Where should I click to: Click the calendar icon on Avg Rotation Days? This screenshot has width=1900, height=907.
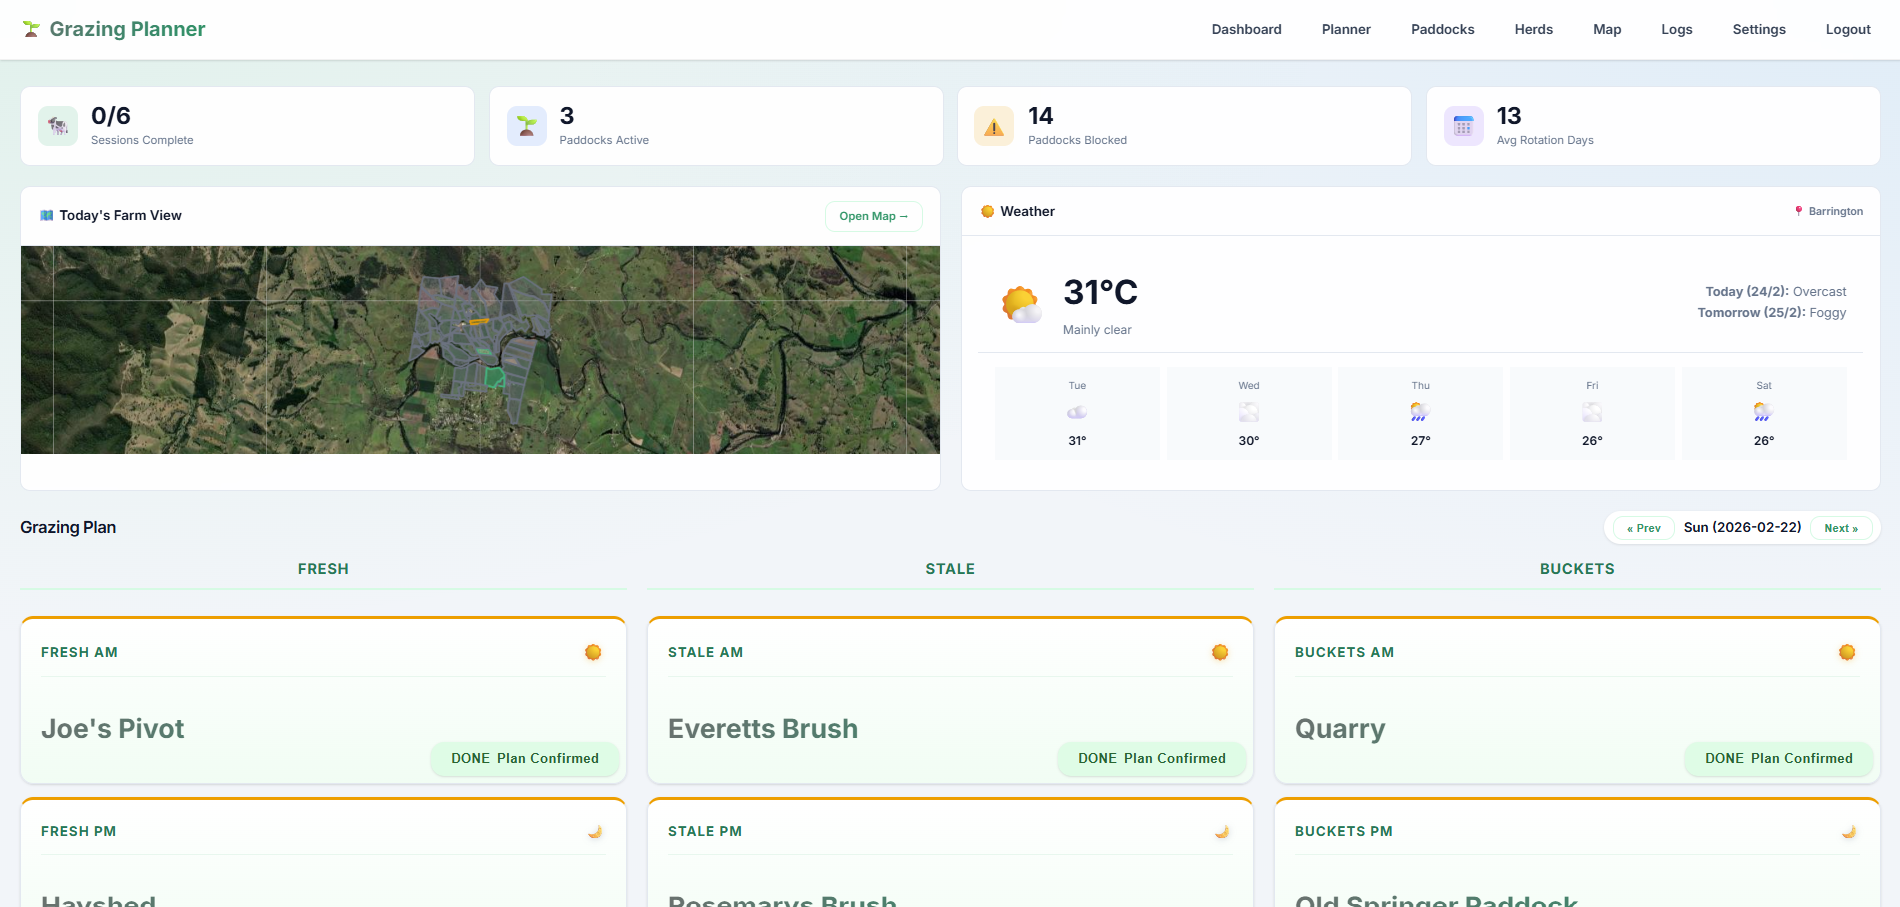click(x=1463, y=125)
